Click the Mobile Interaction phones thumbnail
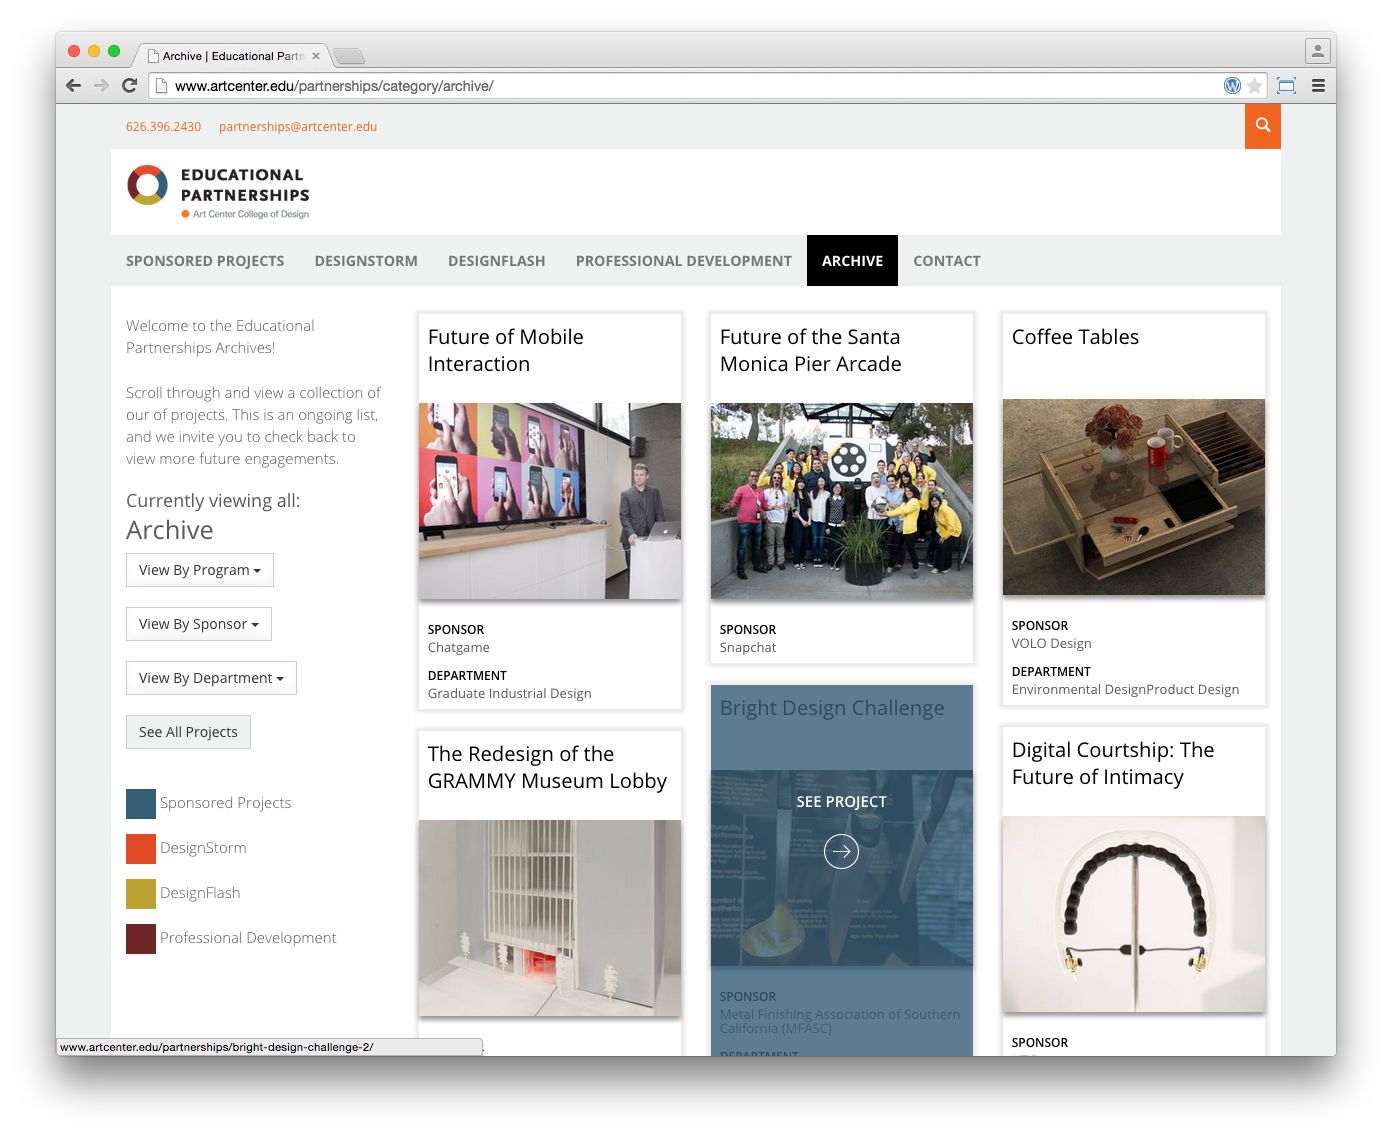 click(x=550, y=501)
